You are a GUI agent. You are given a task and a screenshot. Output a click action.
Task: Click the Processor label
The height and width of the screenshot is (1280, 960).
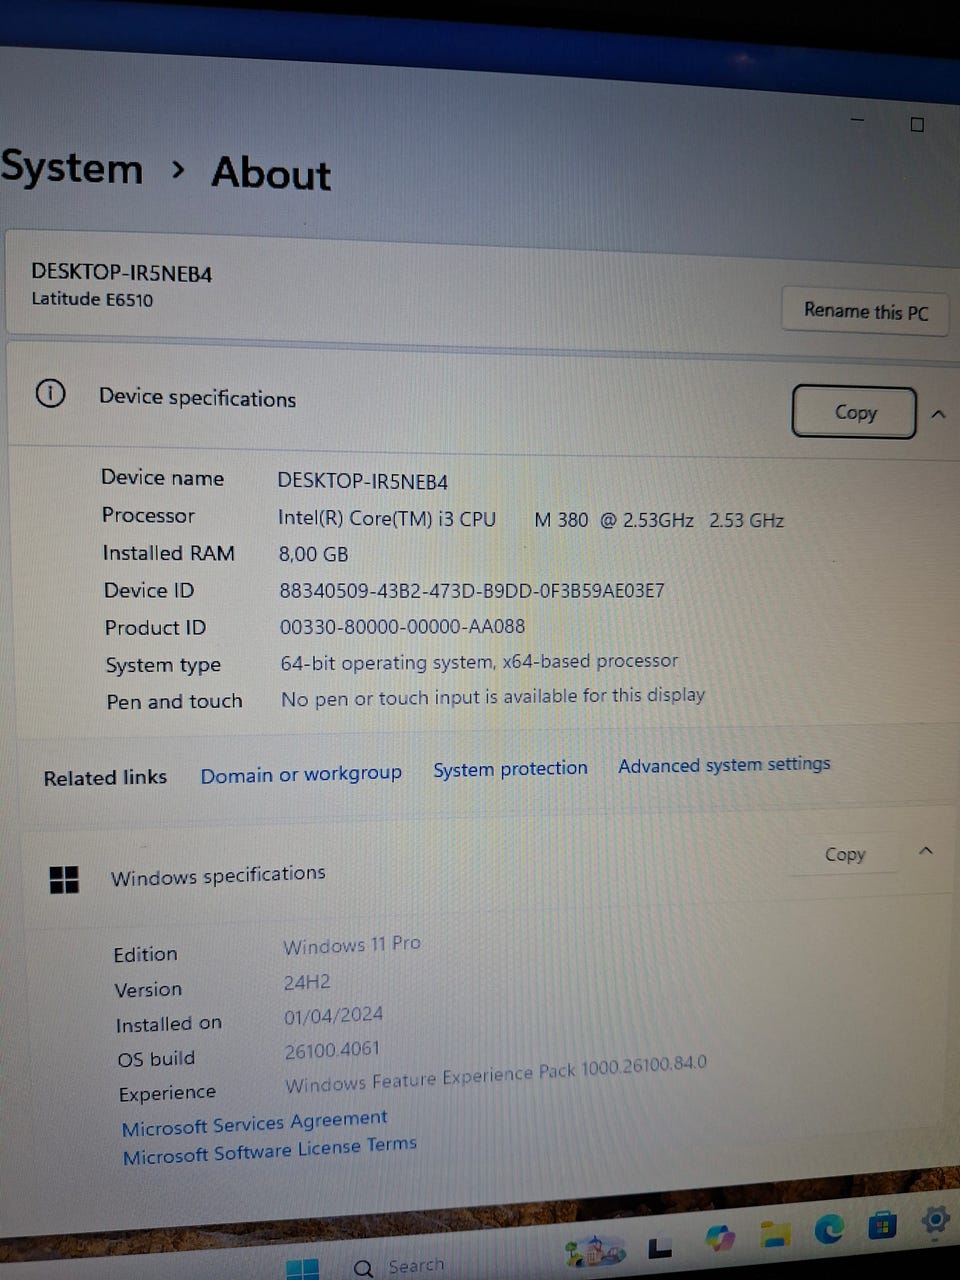coord(148,515)
